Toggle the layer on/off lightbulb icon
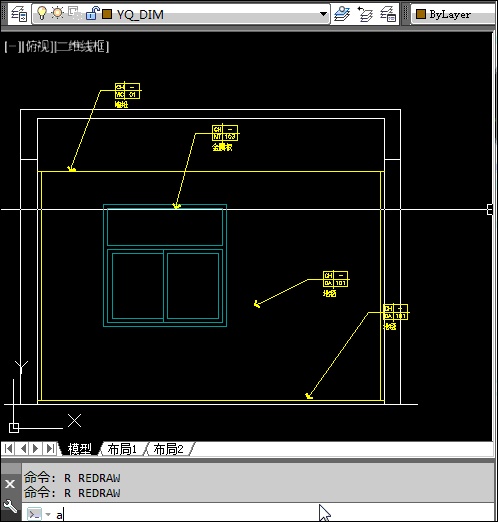Viewport: 498px width, 522px height. (42, 13)
